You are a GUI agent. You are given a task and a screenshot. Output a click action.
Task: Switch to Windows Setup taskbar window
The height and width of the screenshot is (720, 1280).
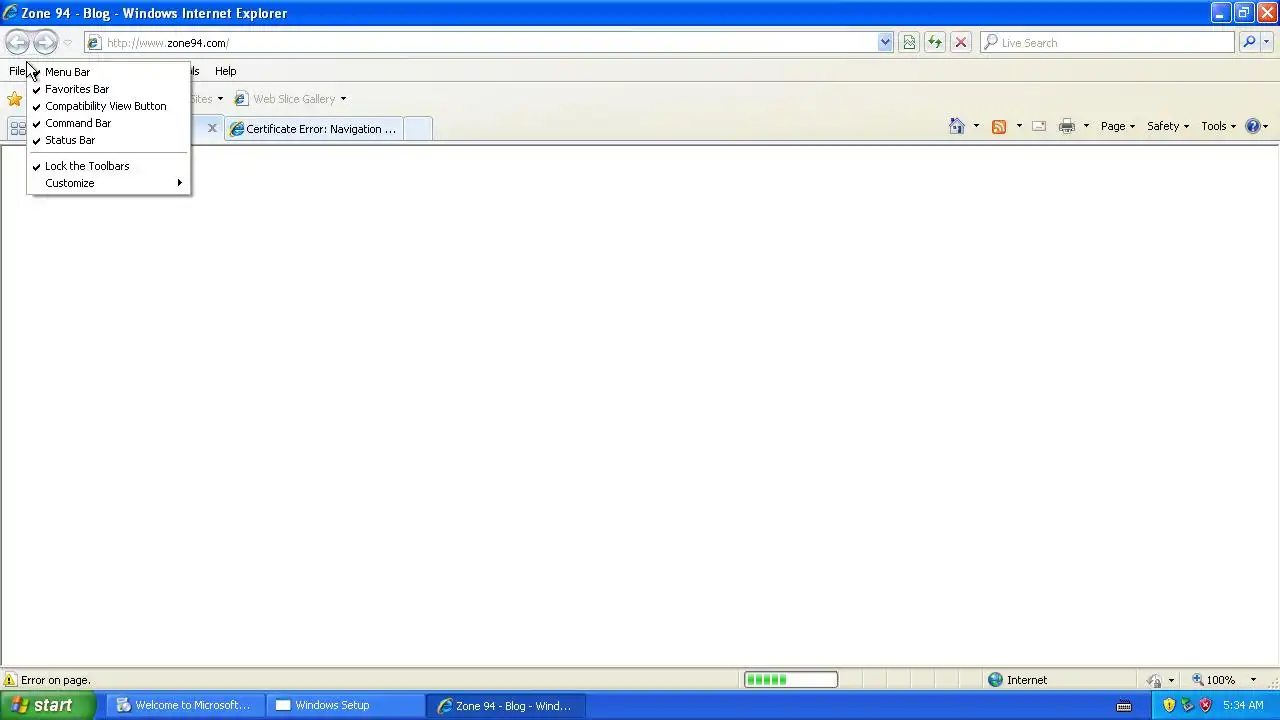point(345,705)
